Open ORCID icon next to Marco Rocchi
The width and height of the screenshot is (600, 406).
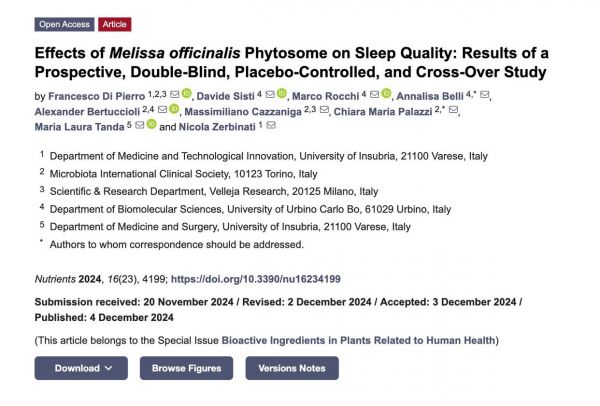pyautogui.click(x=387, y=95)
